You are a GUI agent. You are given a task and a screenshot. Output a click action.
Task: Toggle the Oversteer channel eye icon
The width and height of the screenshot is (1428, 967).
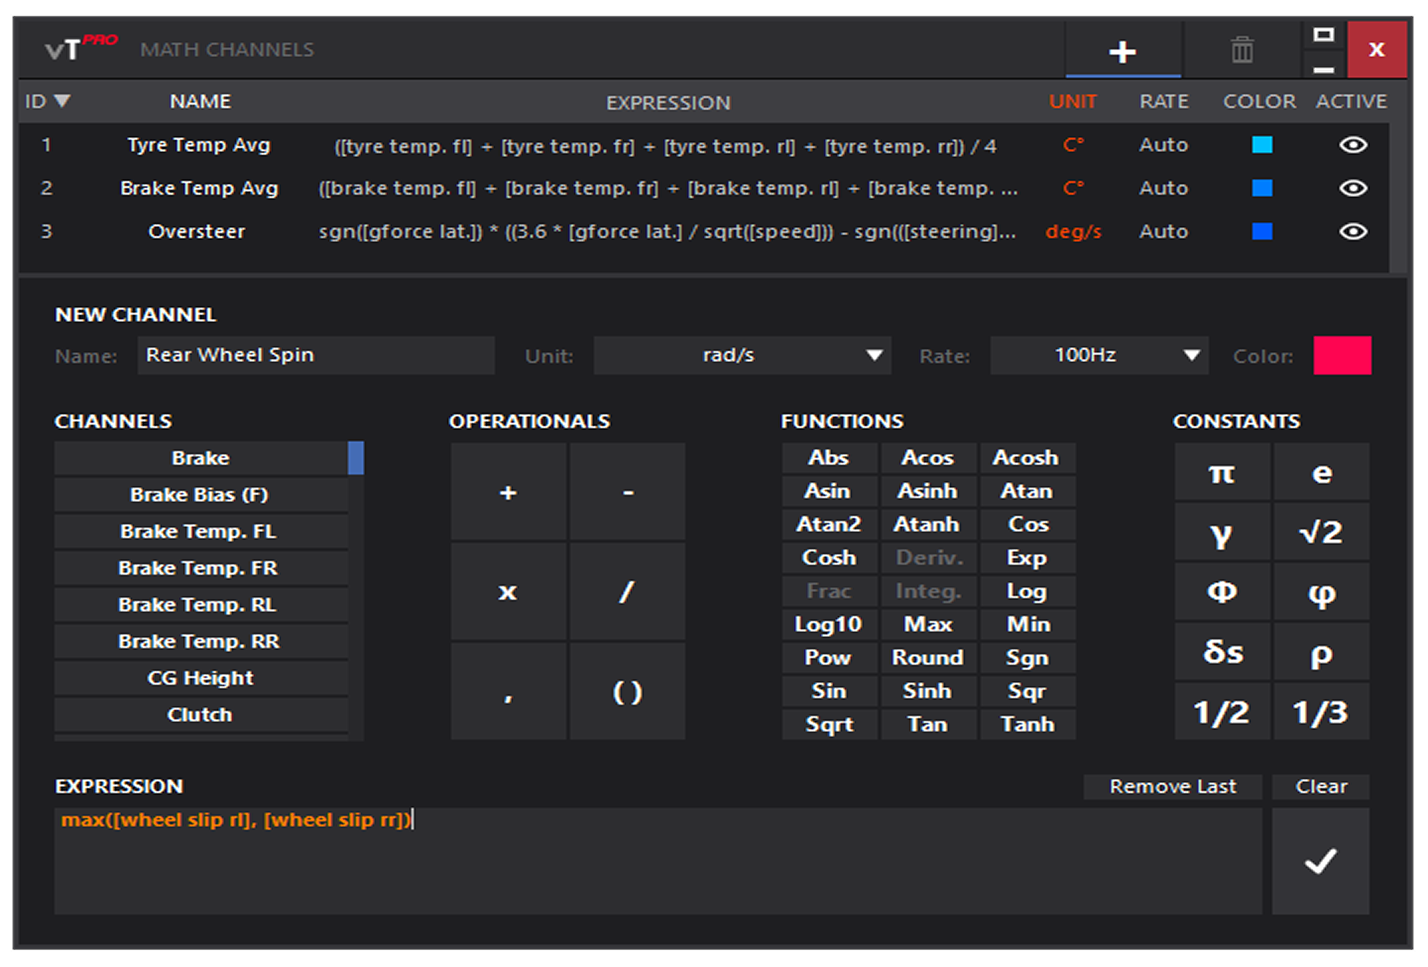(x=1352, y=231)
